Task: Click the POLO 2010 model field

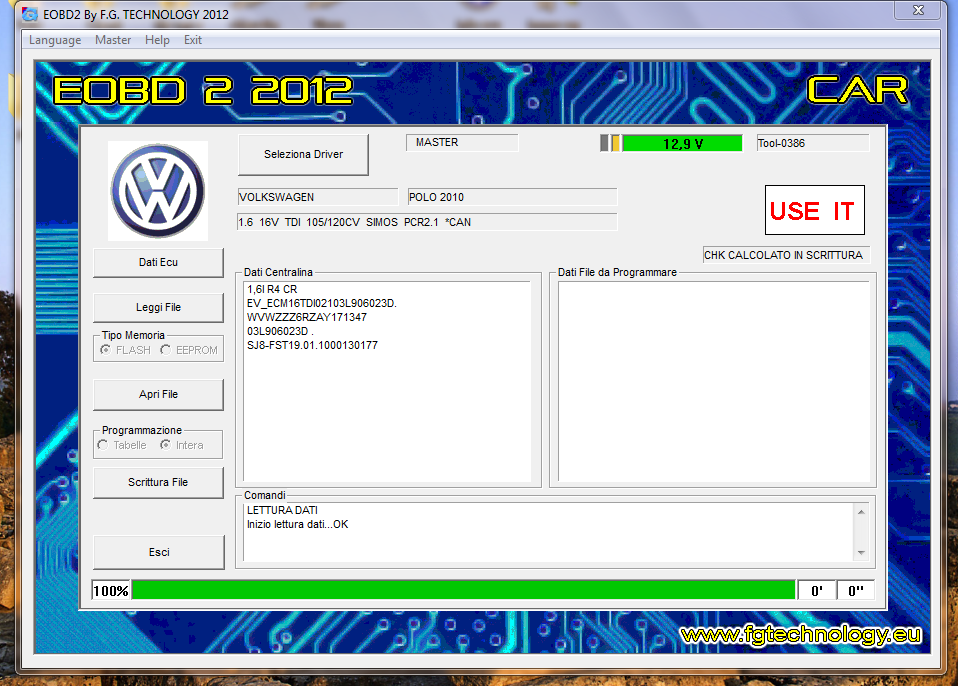Action: point(512,197)
